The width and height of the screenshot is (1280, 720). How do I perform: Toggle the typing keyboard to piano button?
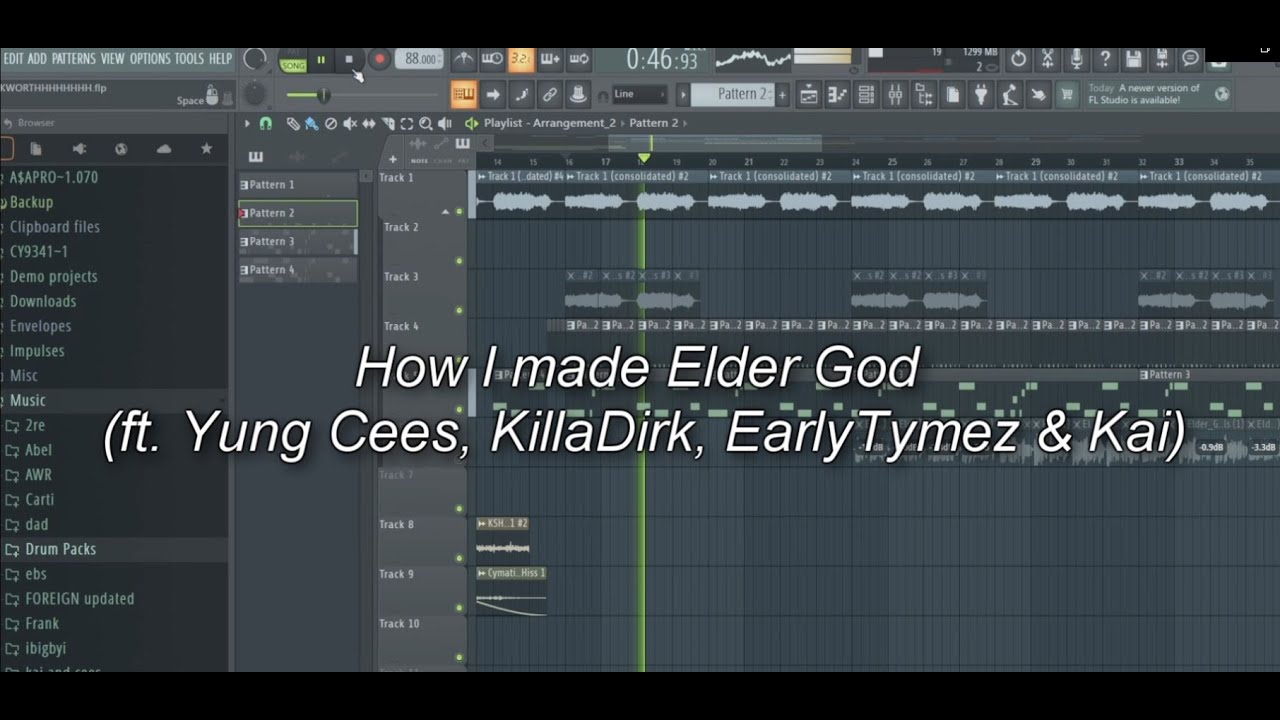463,95
